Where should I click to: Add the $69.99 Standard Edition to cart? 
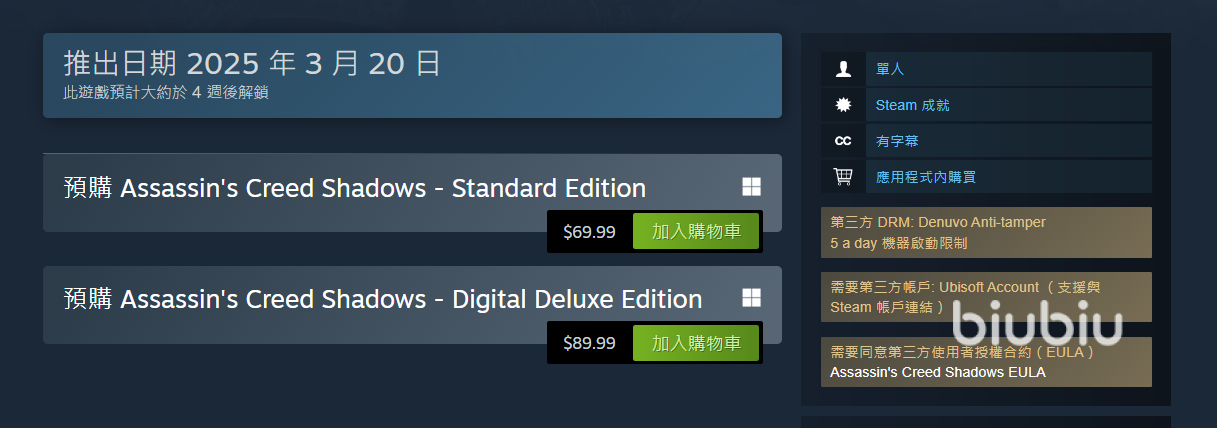click(x=696, y=232)
